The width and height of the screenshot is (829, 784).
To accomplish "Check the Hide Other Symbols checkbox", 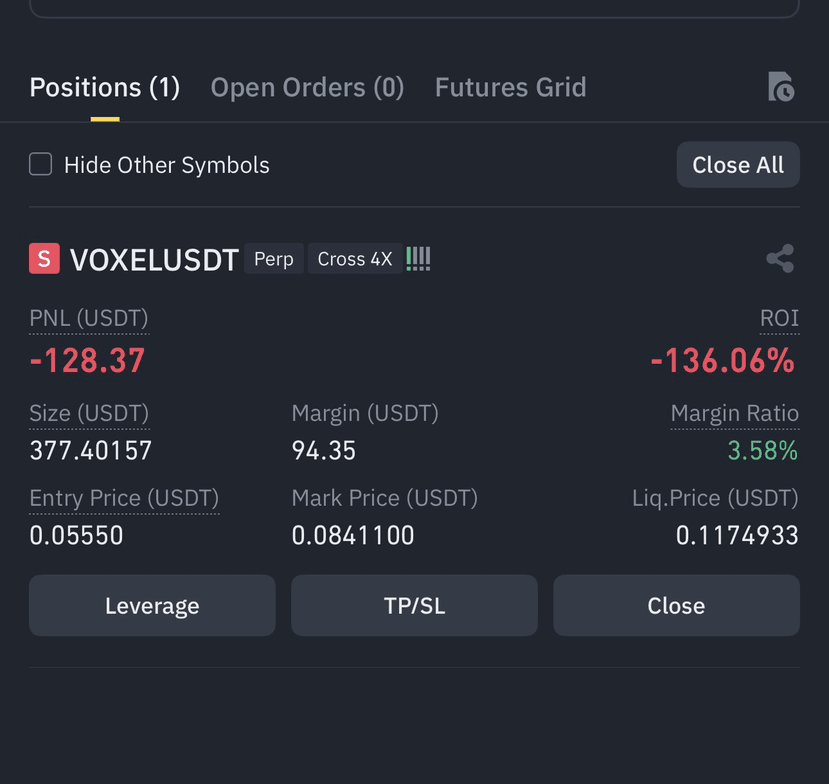I will 41,164.
